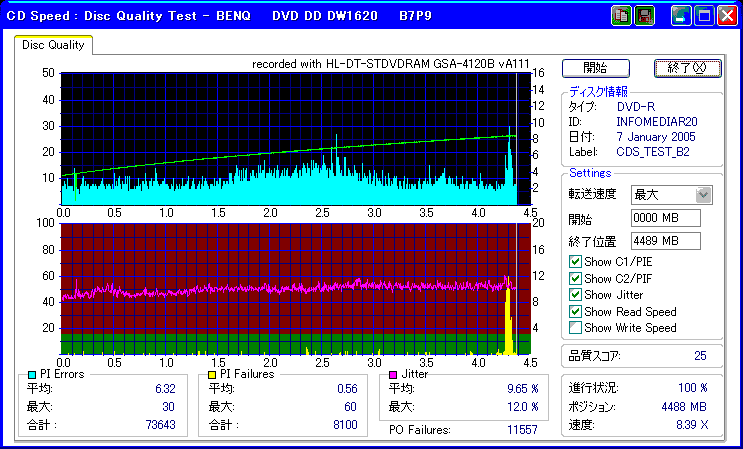743x449 pixels.
Task: Click the lower PI Failures jitter graph
Action: point(296,288)
